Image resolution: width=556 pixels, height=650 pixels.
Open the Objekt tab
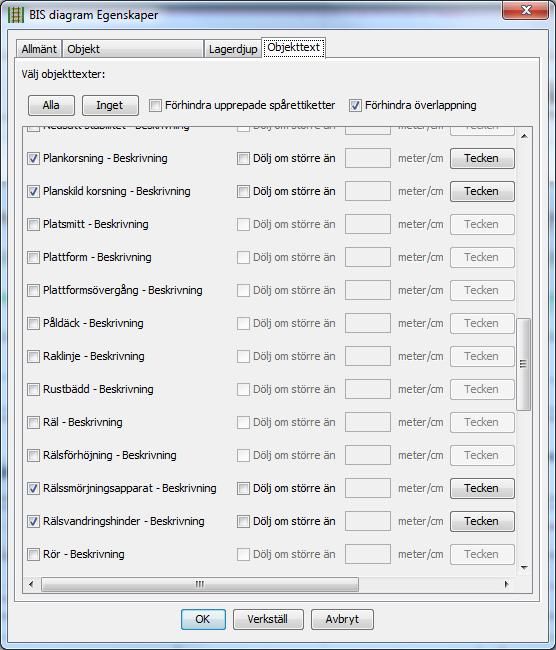click(133, 49)
